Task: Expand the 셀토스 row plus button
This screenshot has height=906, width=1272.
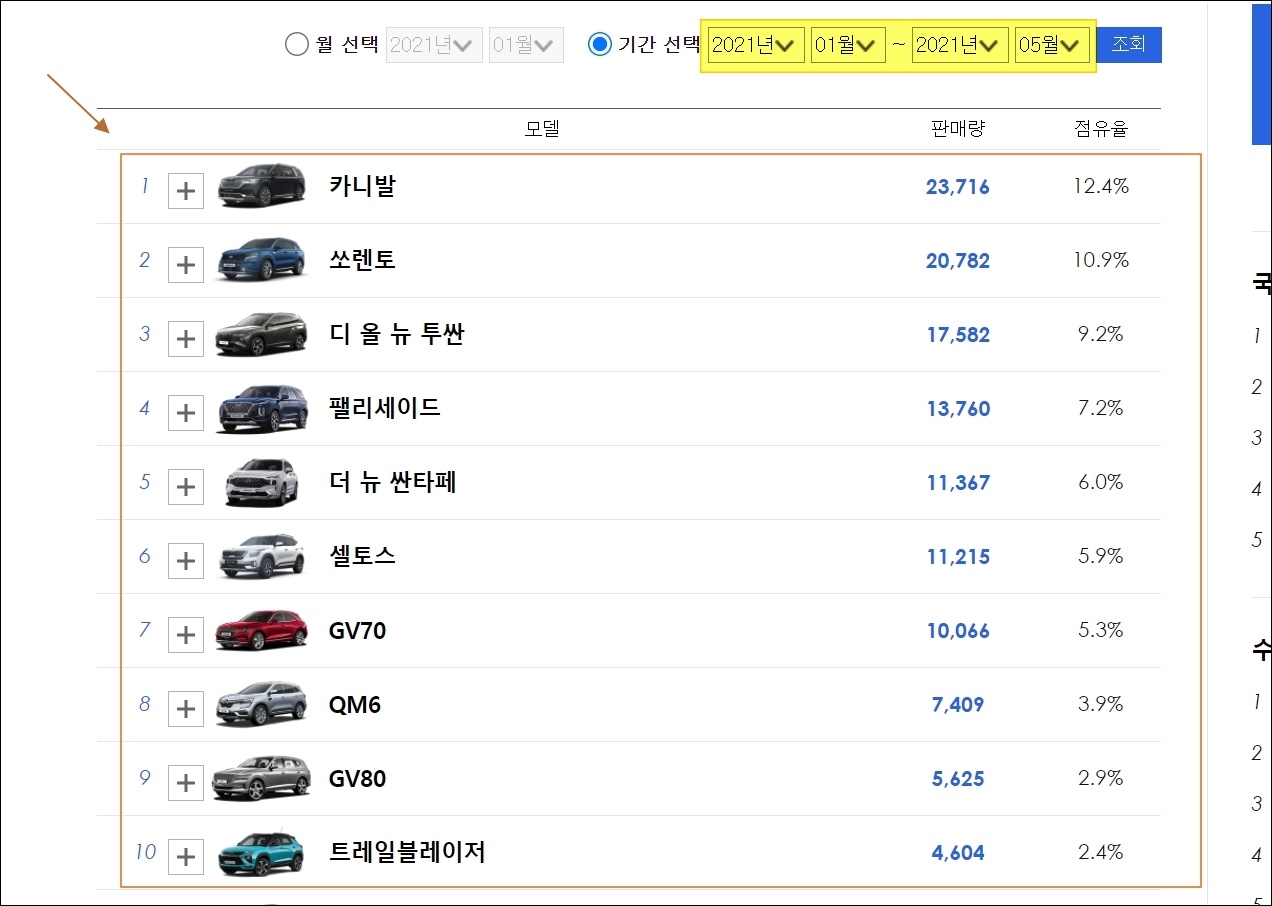Action: pyautogui.click(x=185, y=560)
